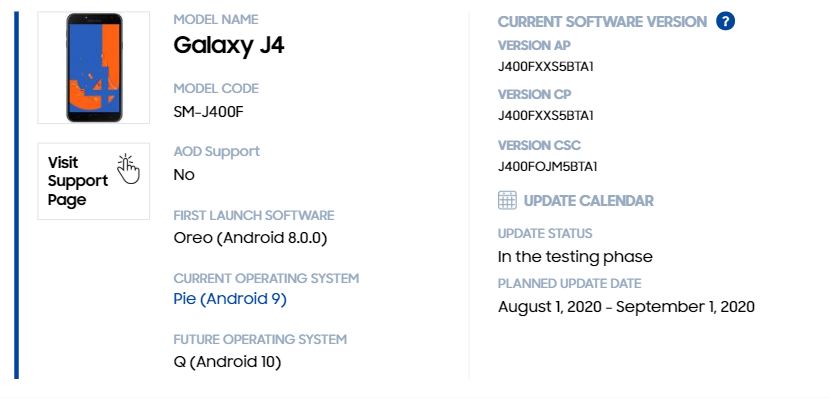Select the Galaxy J4 model name
The width and height of the screenshot is (830, 398).
229,46
